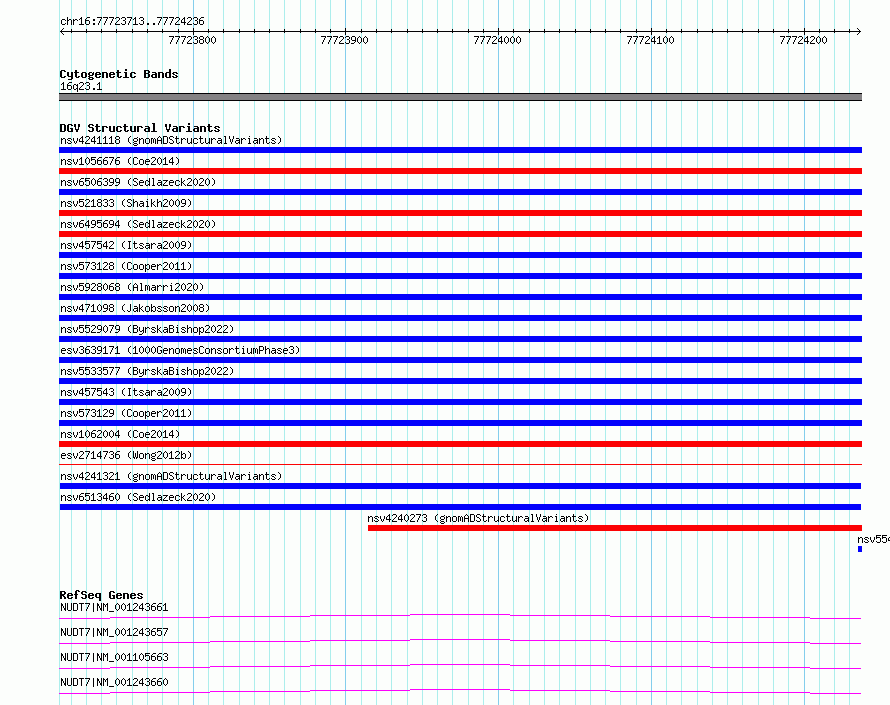The image size is (890, 705).
Task: Select the nsv471098 (Jakobsson2008) label
Action: 135,308
